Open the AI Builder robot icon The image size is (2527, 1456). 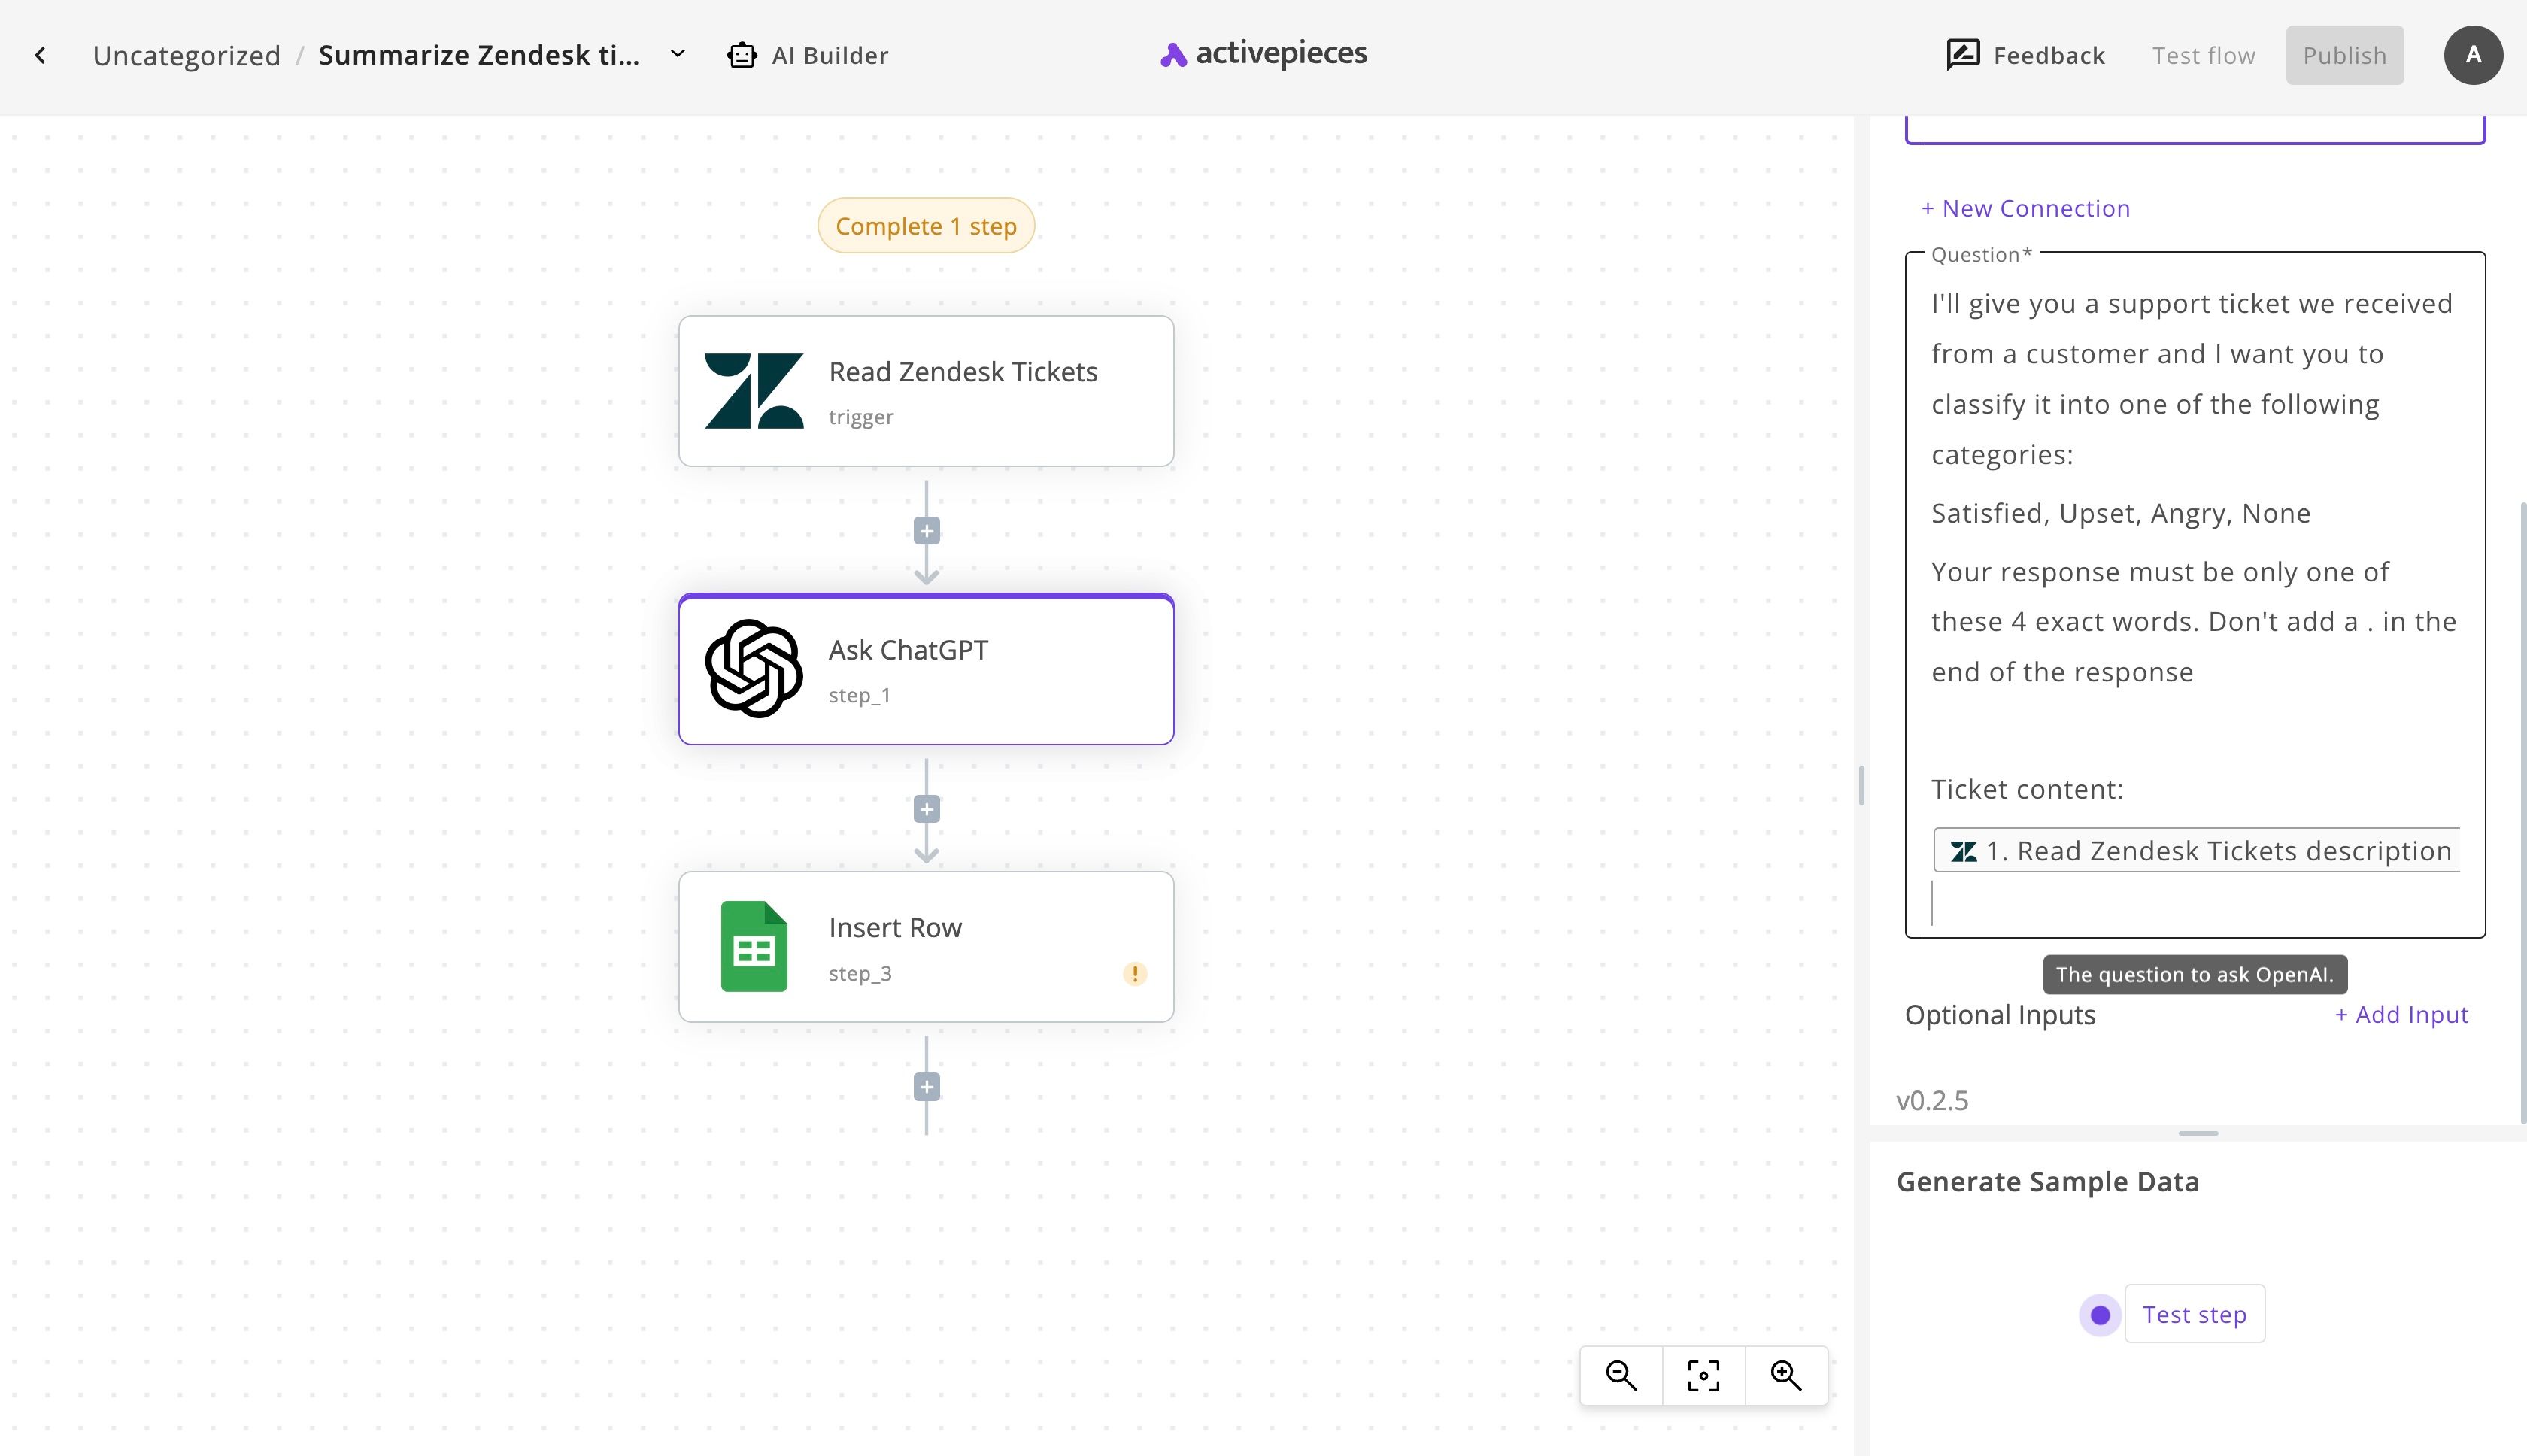coord(742,55)
